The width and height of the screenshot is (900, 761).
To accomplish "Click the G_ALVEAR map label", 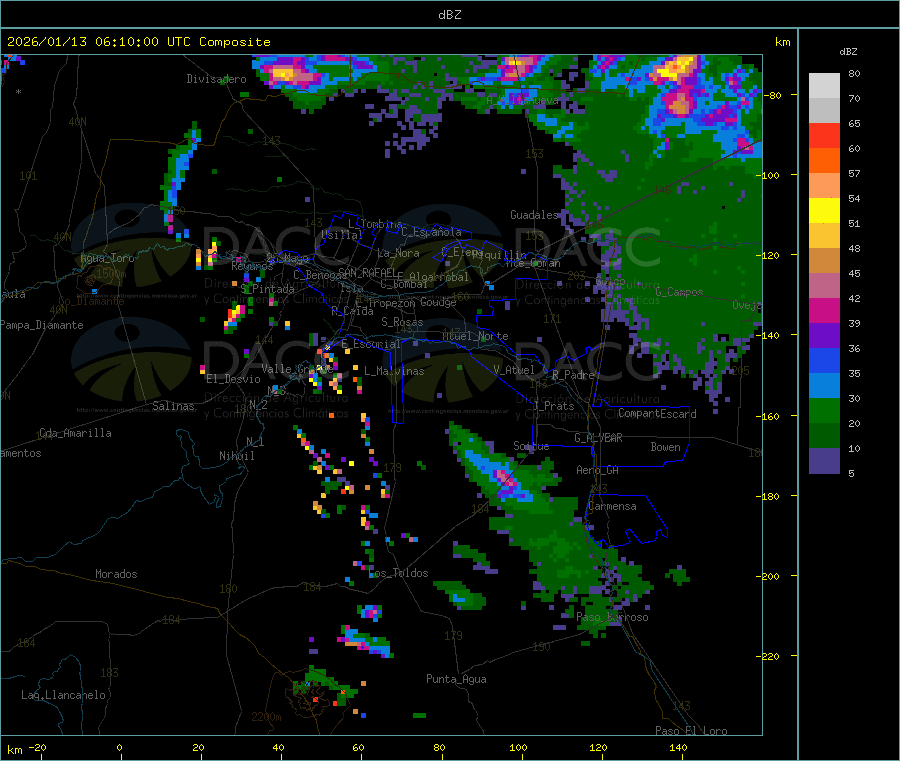I will click(x=598, y=438).
